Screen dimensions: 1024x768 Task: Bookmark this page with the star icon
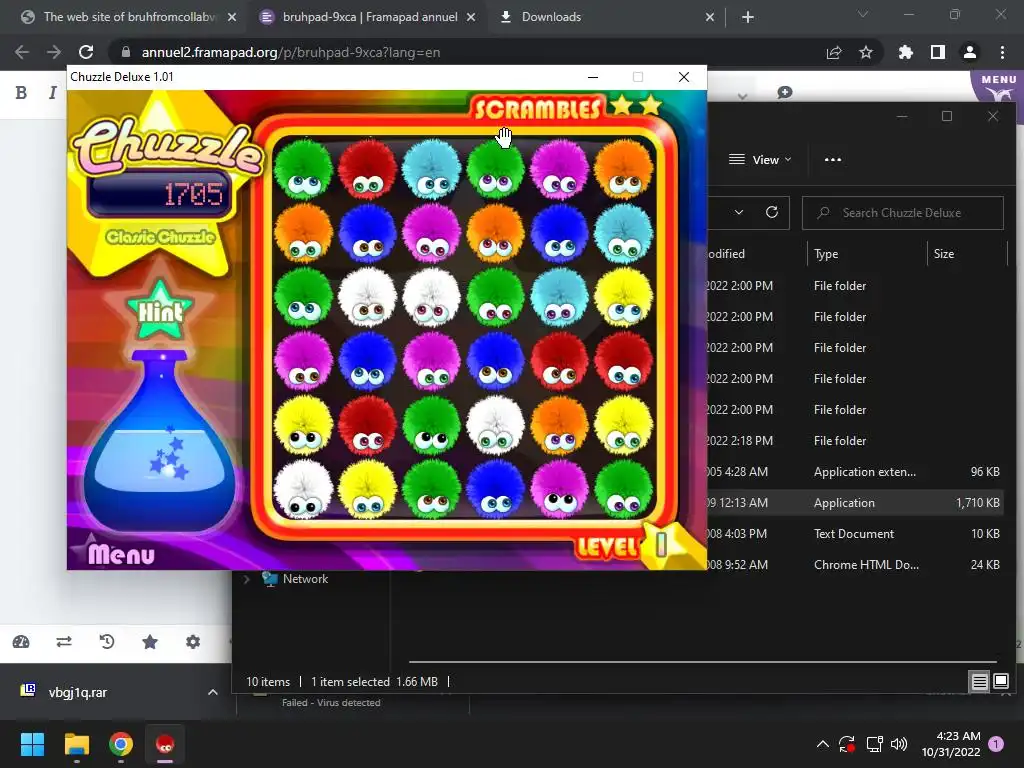pyautogui.click(x=866, y=52)
